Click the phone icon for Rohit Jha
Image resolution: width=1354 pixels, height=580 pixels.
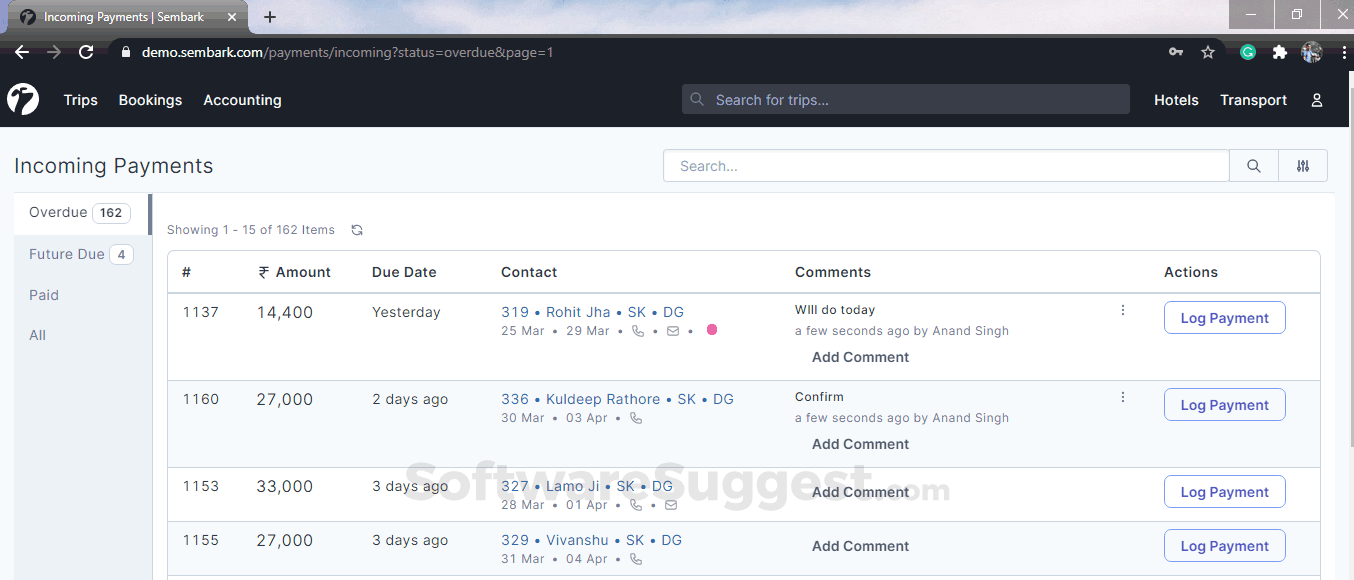(x=638, y=330)
